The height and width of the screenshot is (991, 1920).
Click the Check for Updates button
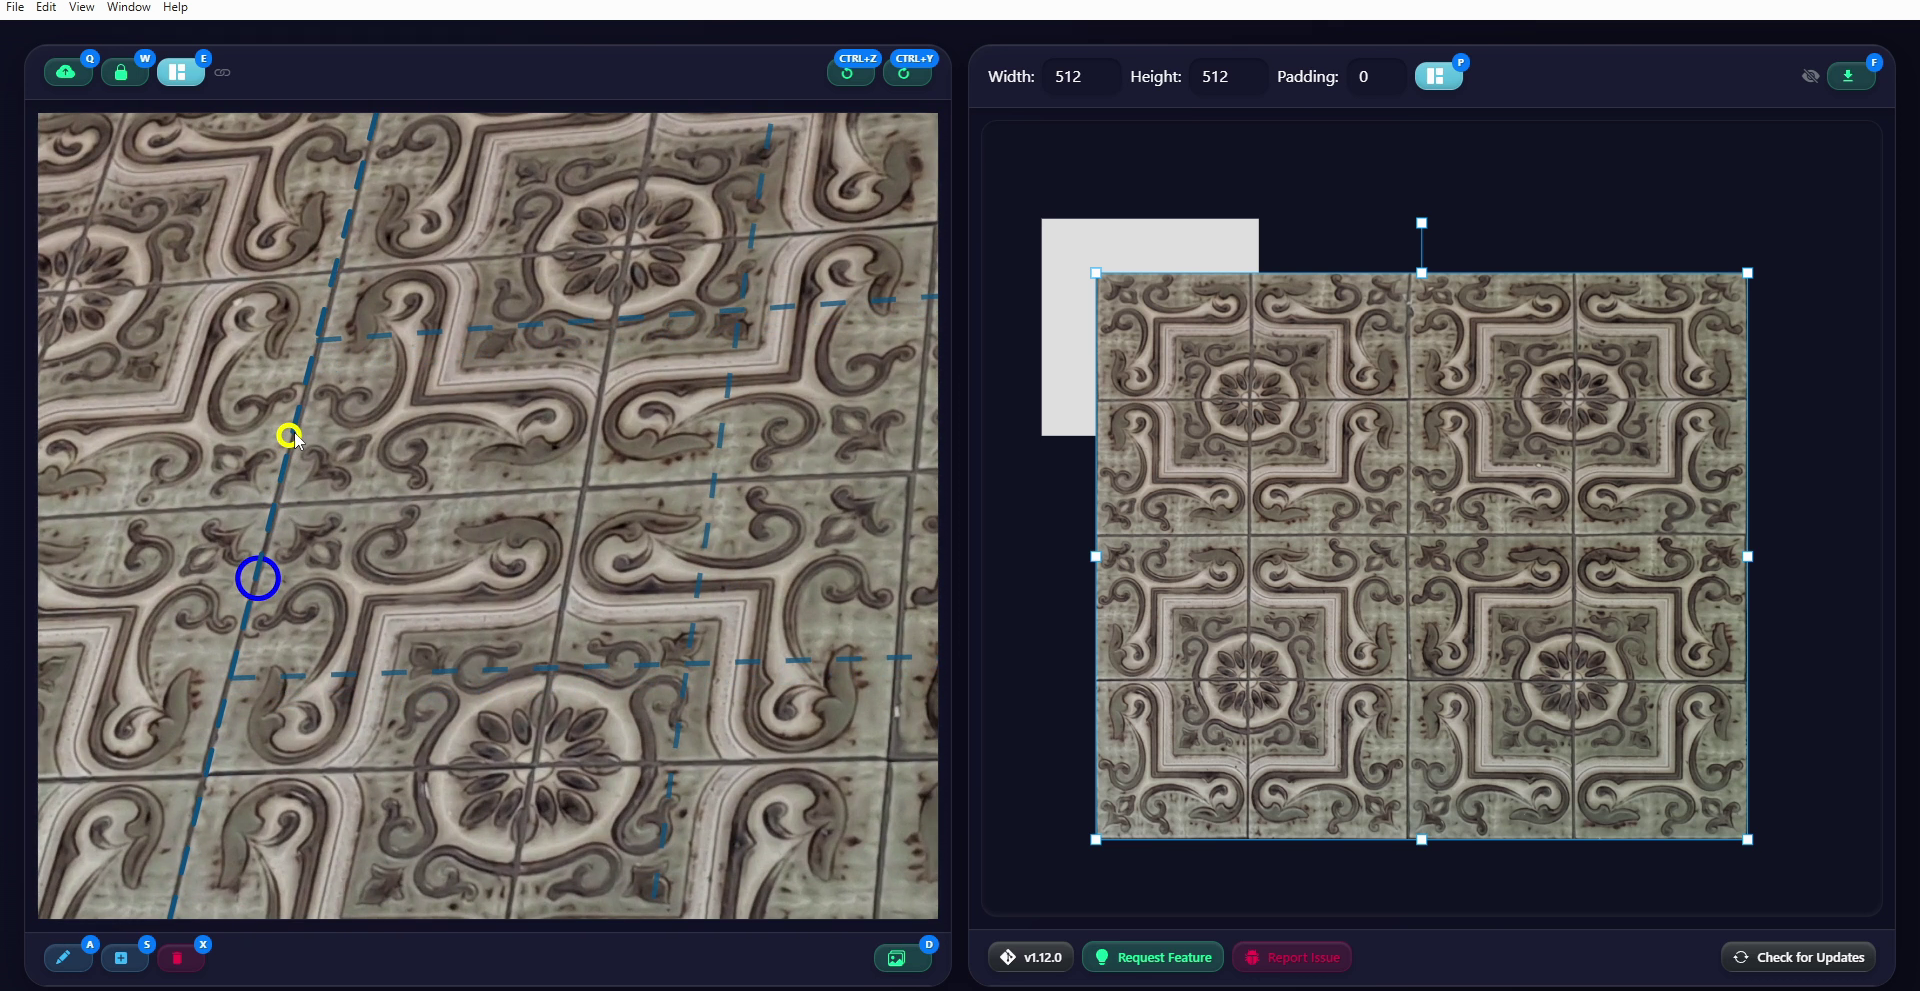[x=1798, y=957]
